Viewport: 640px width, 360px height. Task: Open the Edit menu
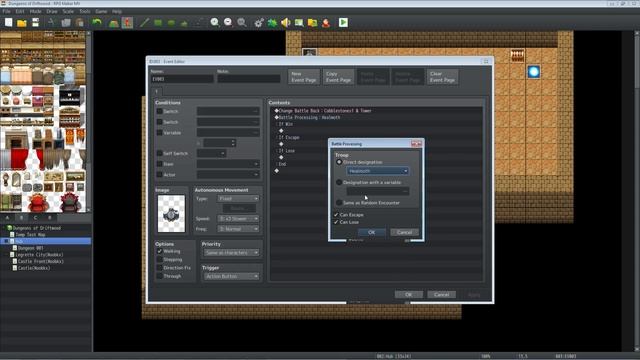tap(20, 11)
